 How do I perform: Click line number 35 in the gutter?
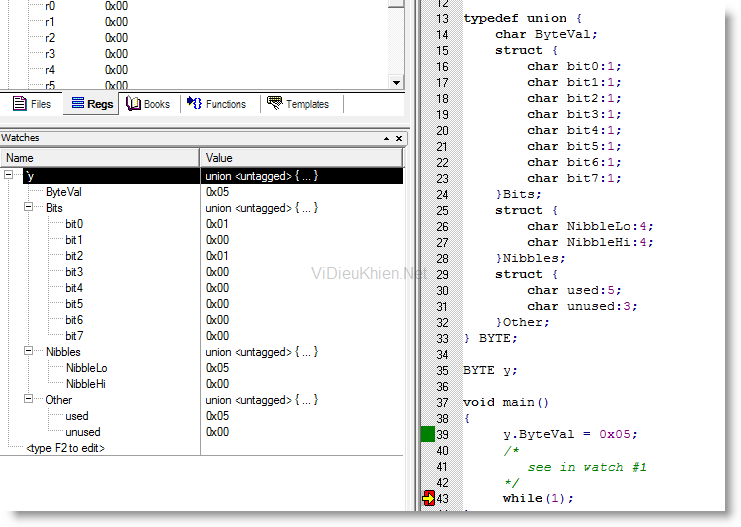pos(442,371)
